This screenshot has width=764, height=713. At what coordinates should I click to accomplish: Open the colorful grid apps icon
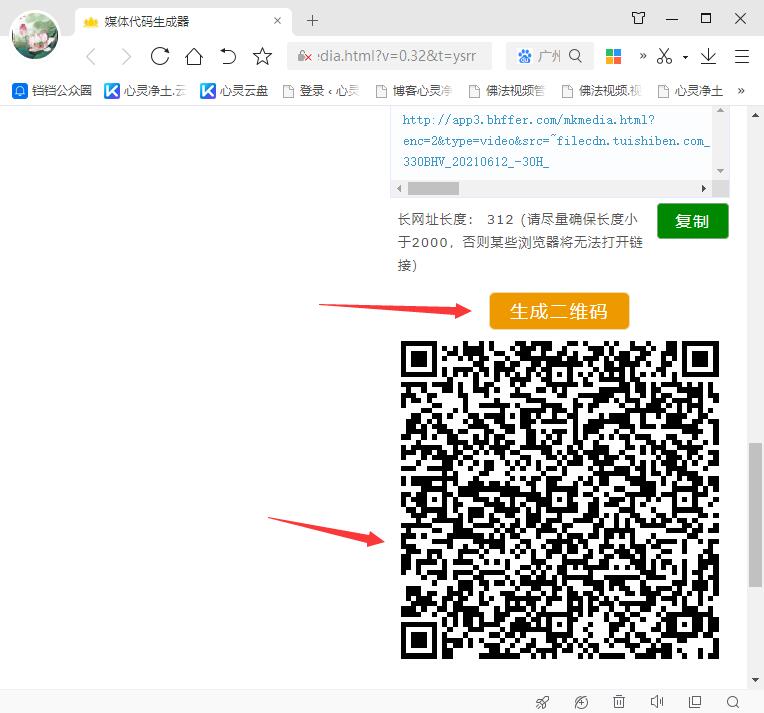pyautogui.click(x=613, y=57)
